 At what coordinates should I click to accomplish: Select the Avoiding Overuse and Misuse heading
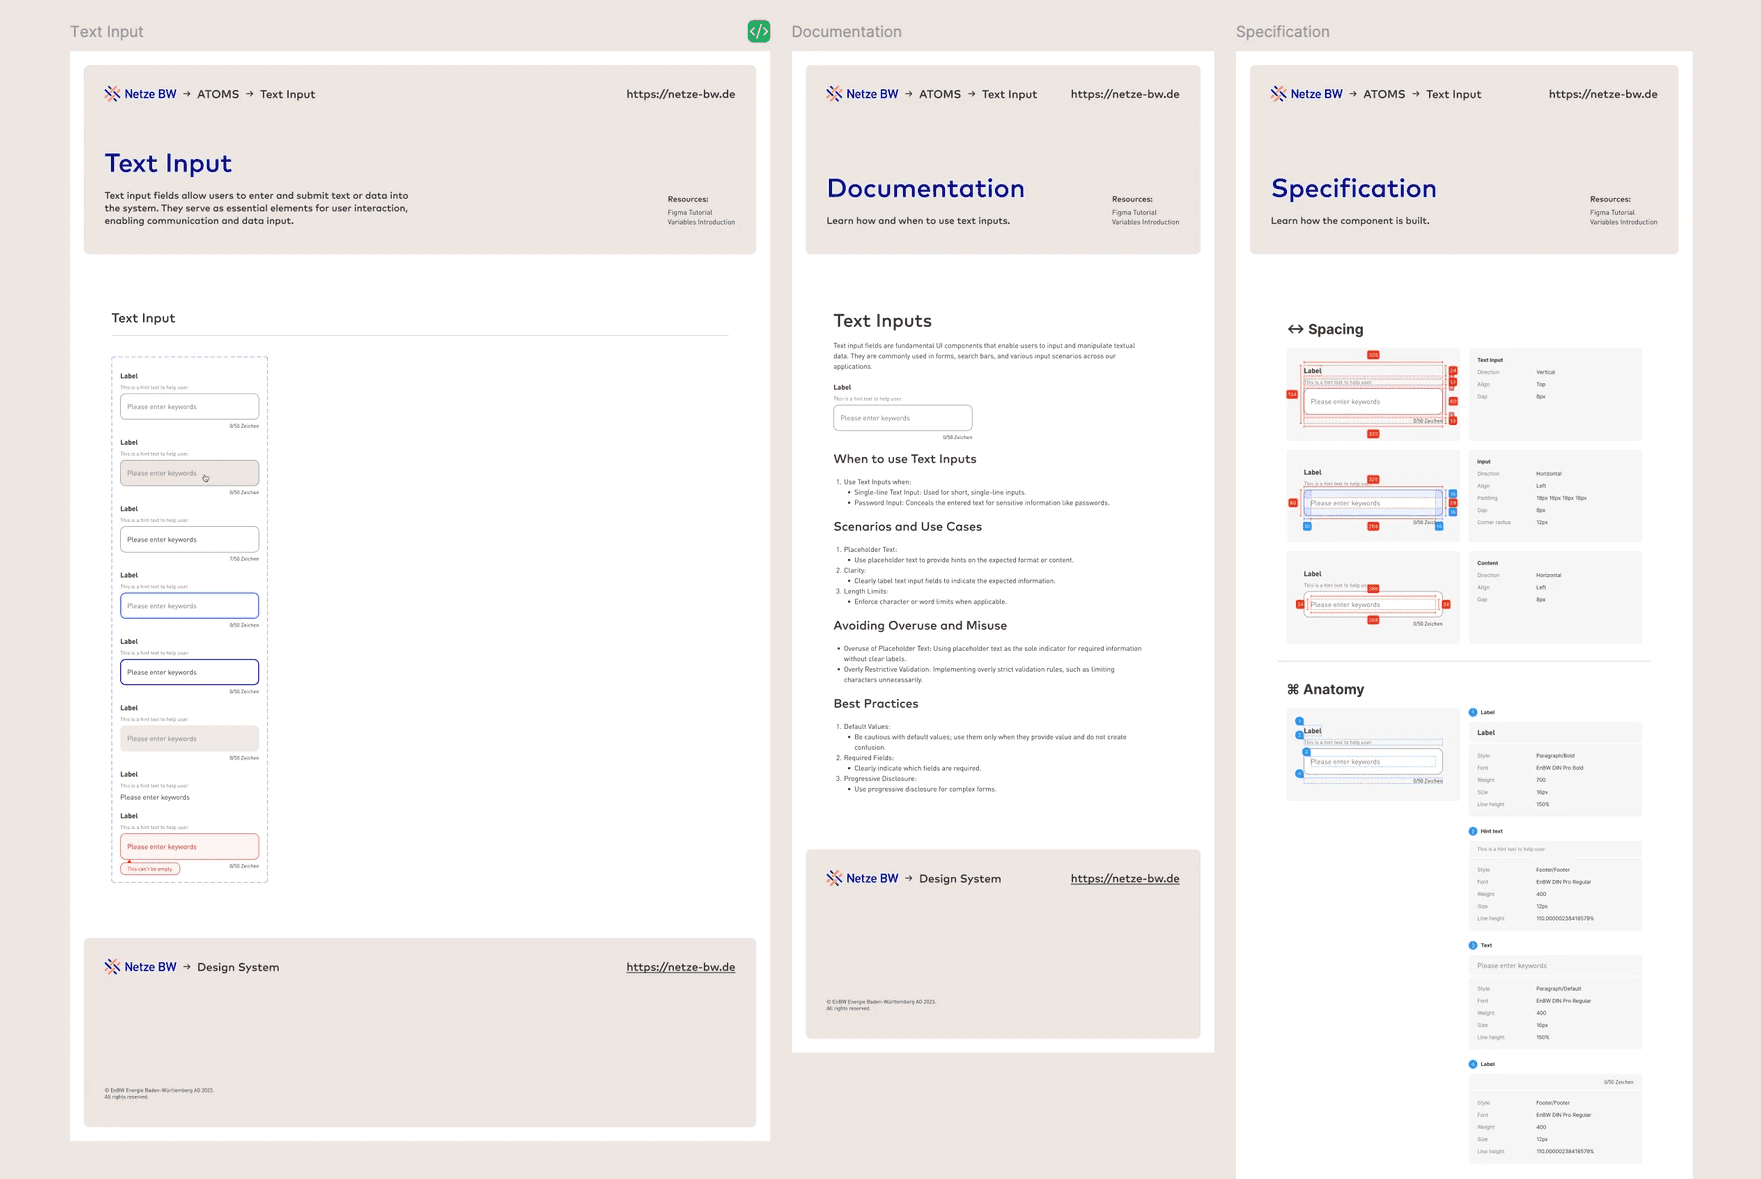pyautogui.click(x=920, y=626)
